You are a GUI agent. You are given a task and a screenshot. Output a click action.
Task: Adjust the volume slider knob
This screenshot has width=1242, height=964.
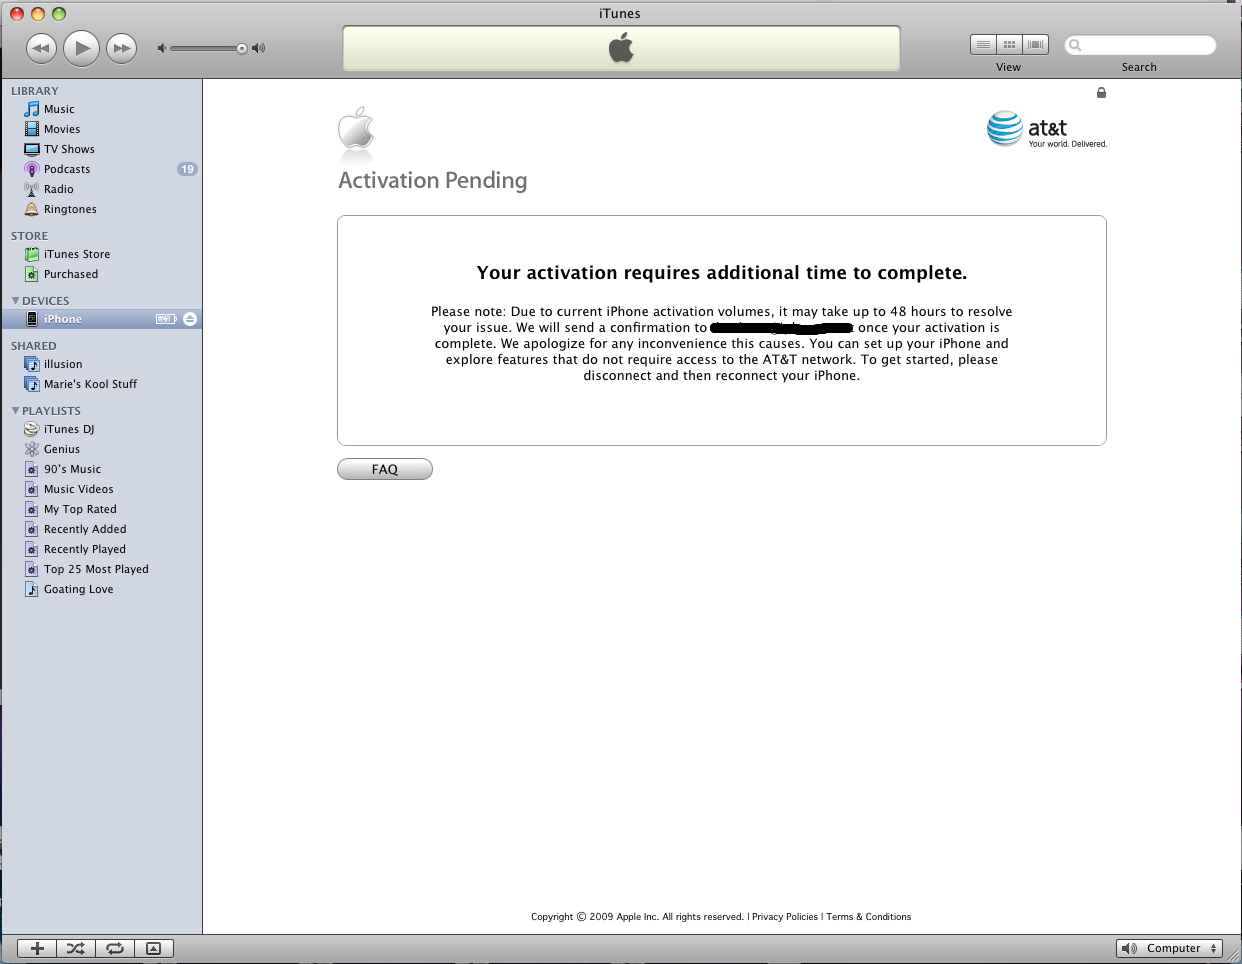(x=241, y=48)
